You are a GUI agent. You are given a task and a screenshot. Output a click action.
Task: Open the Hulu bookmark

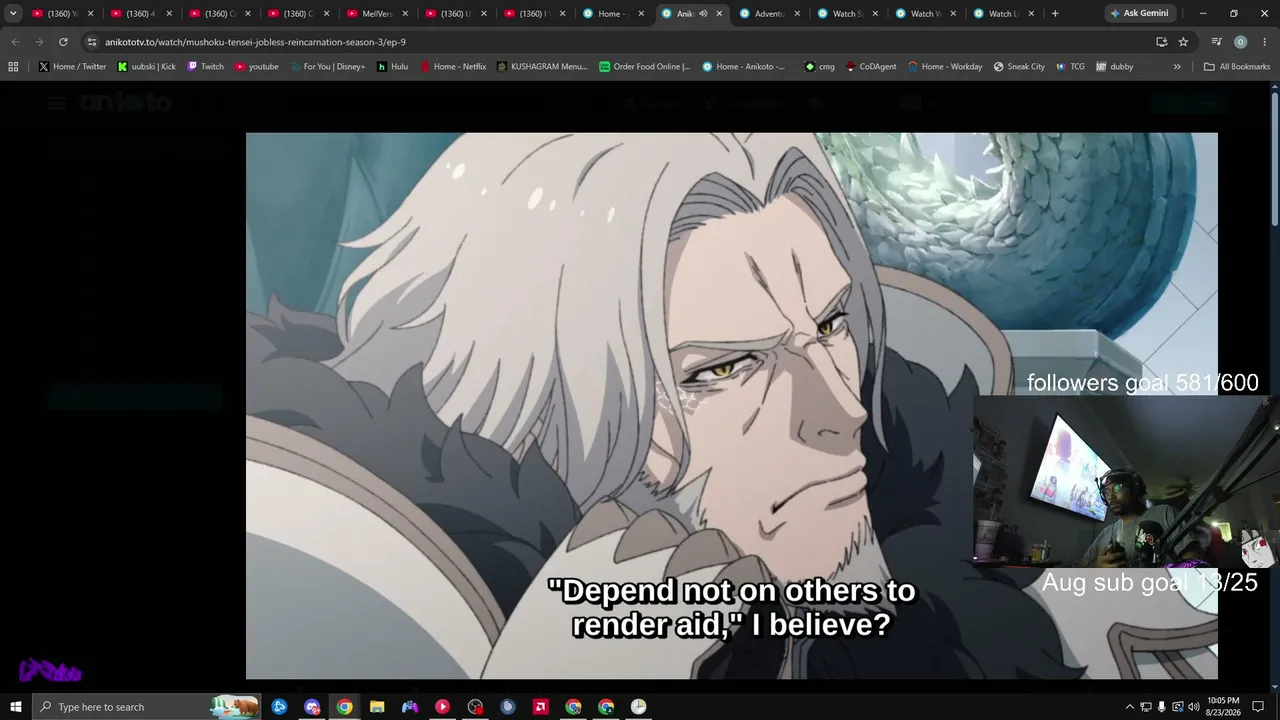pyautogui.click(x=392, y=67)
